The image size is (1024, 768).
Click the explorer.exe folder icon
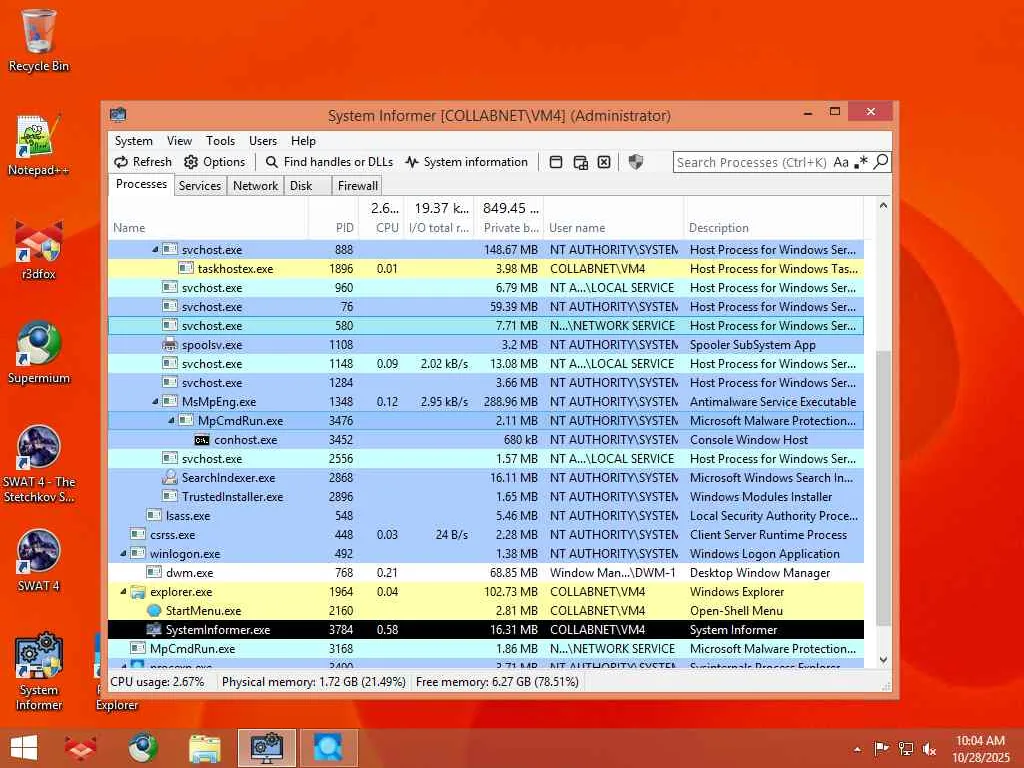[x=138, y=592]
